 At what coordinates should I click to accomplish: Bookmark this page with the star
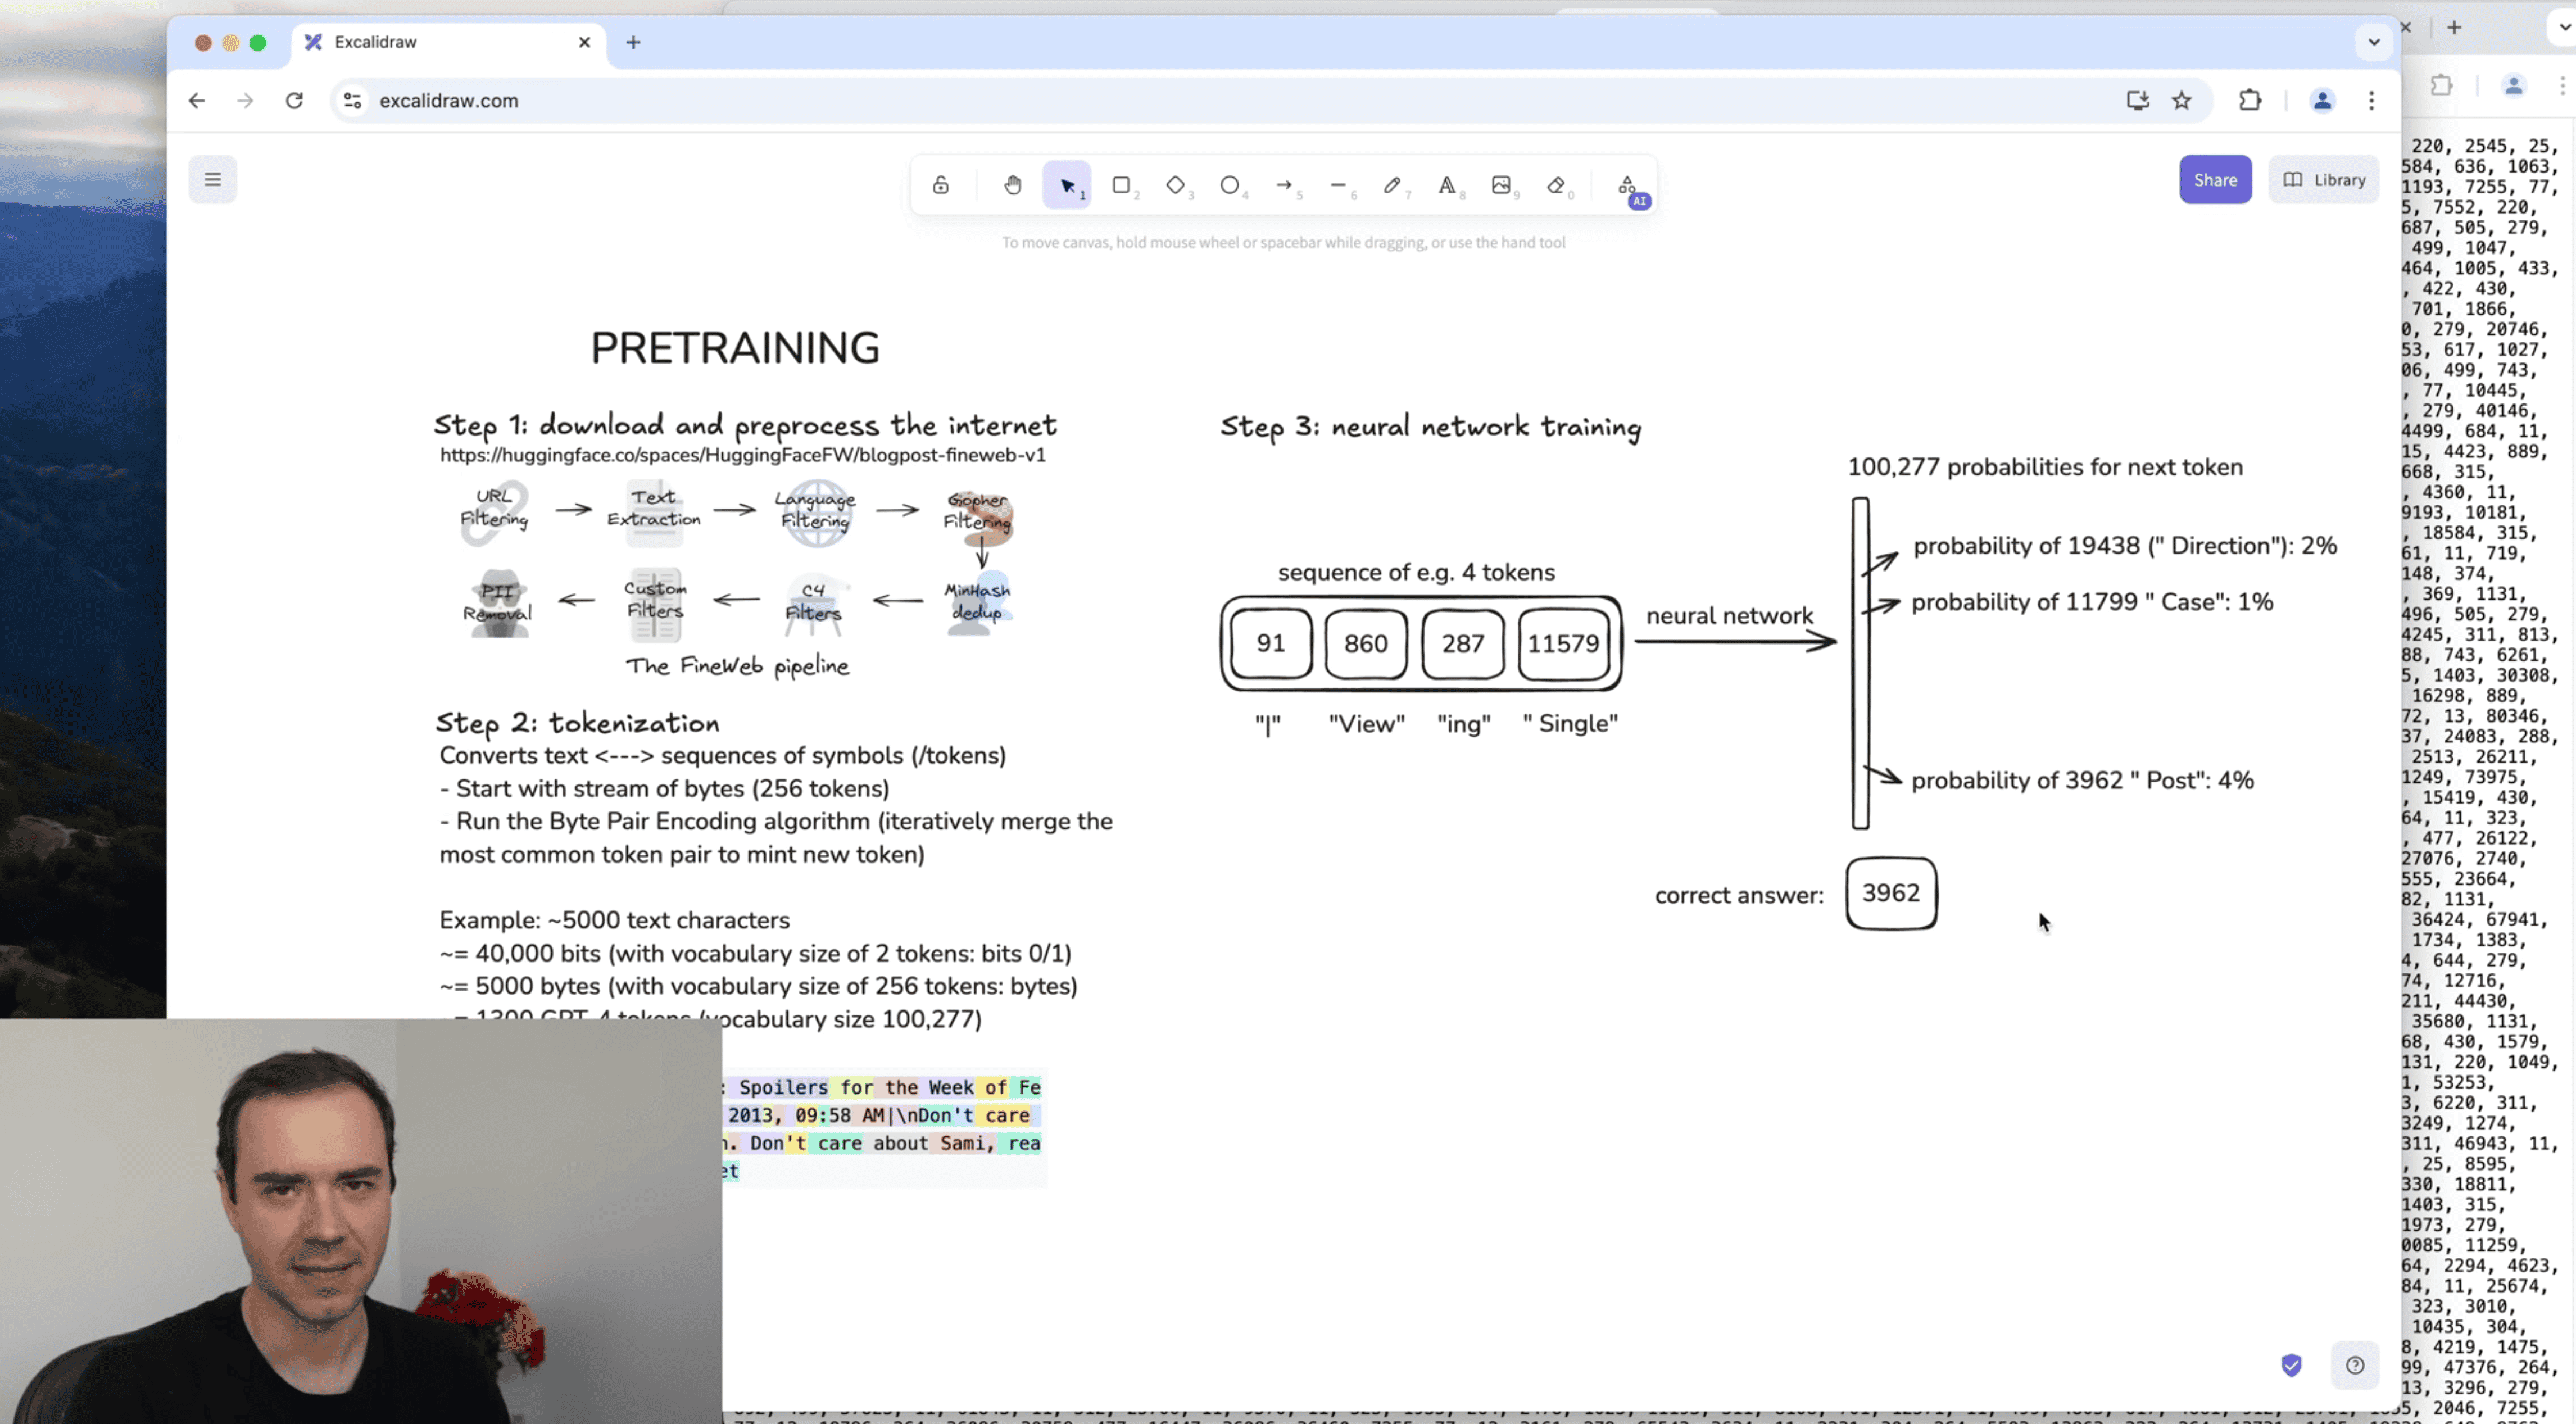(2181, 100)
